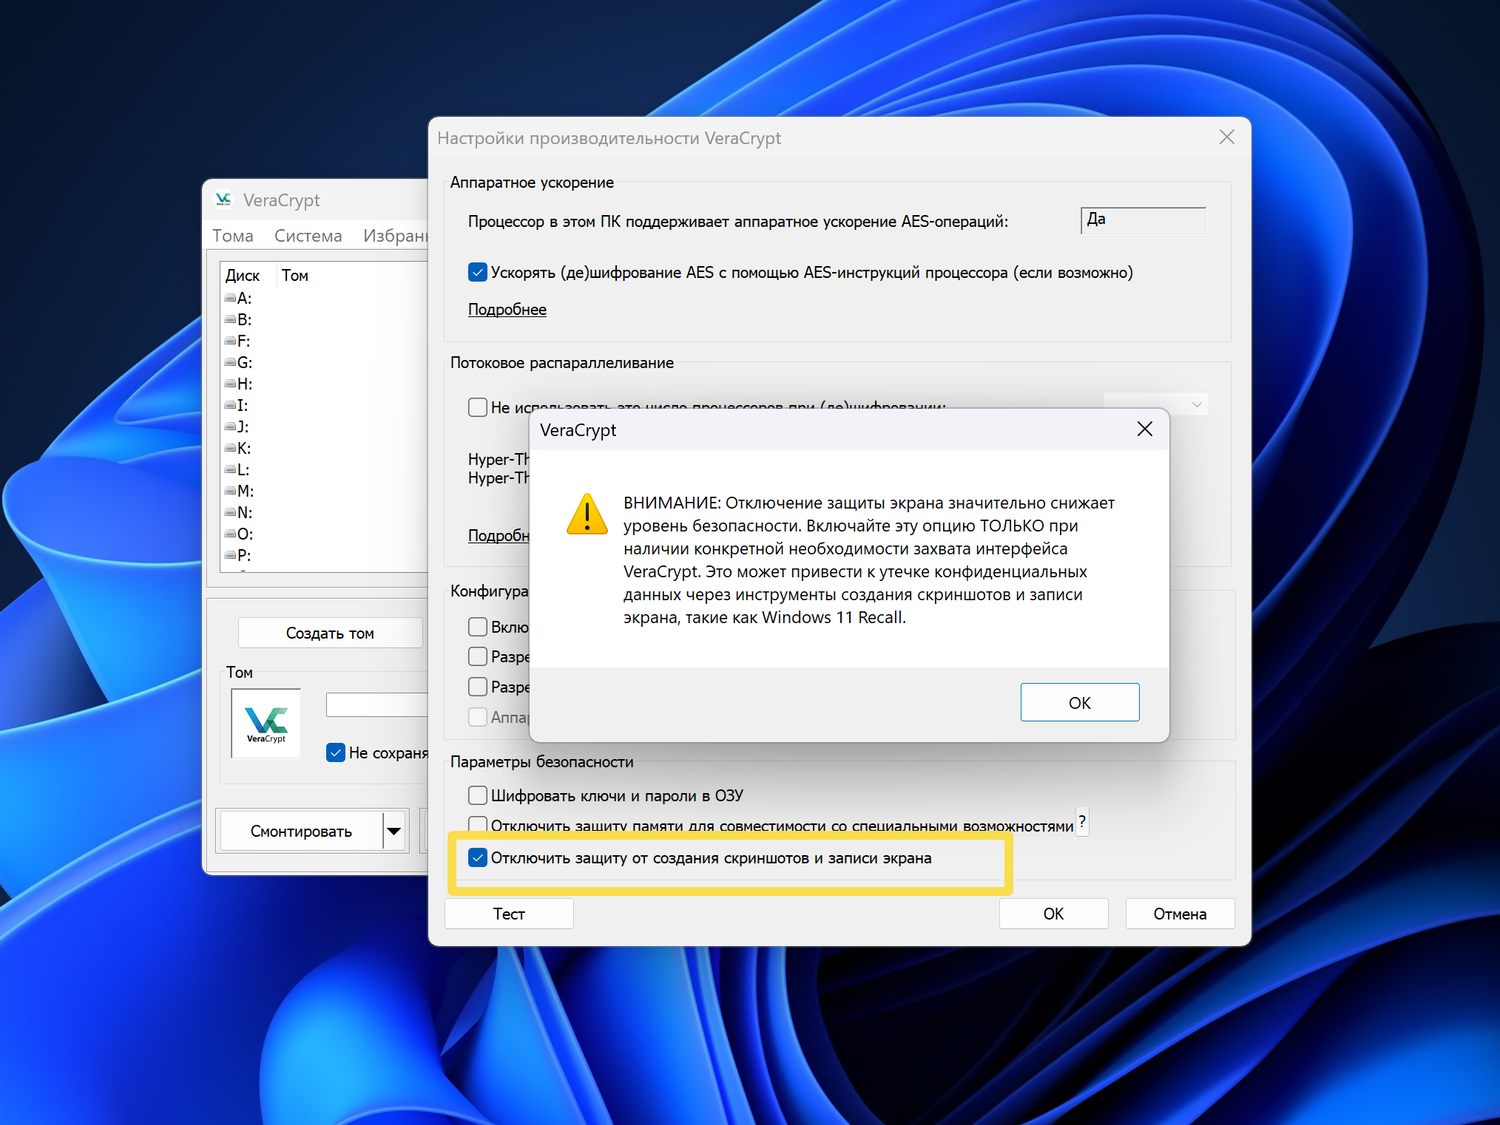Click OK in the performance settings dialog
Image resolution: width=1500 pixels, height=1125 pixels.
[1054, 914]
